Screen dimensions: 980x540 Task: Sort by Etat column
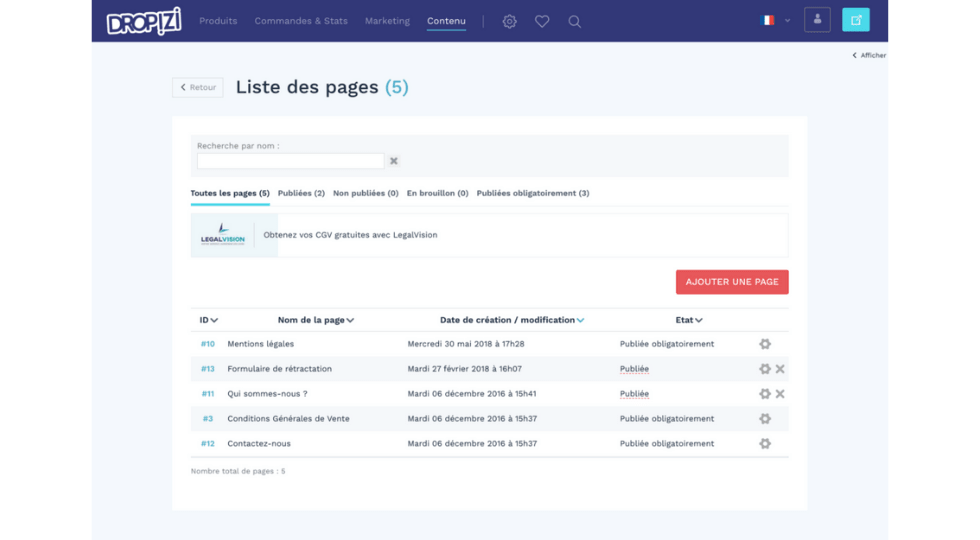coord(689,320)
